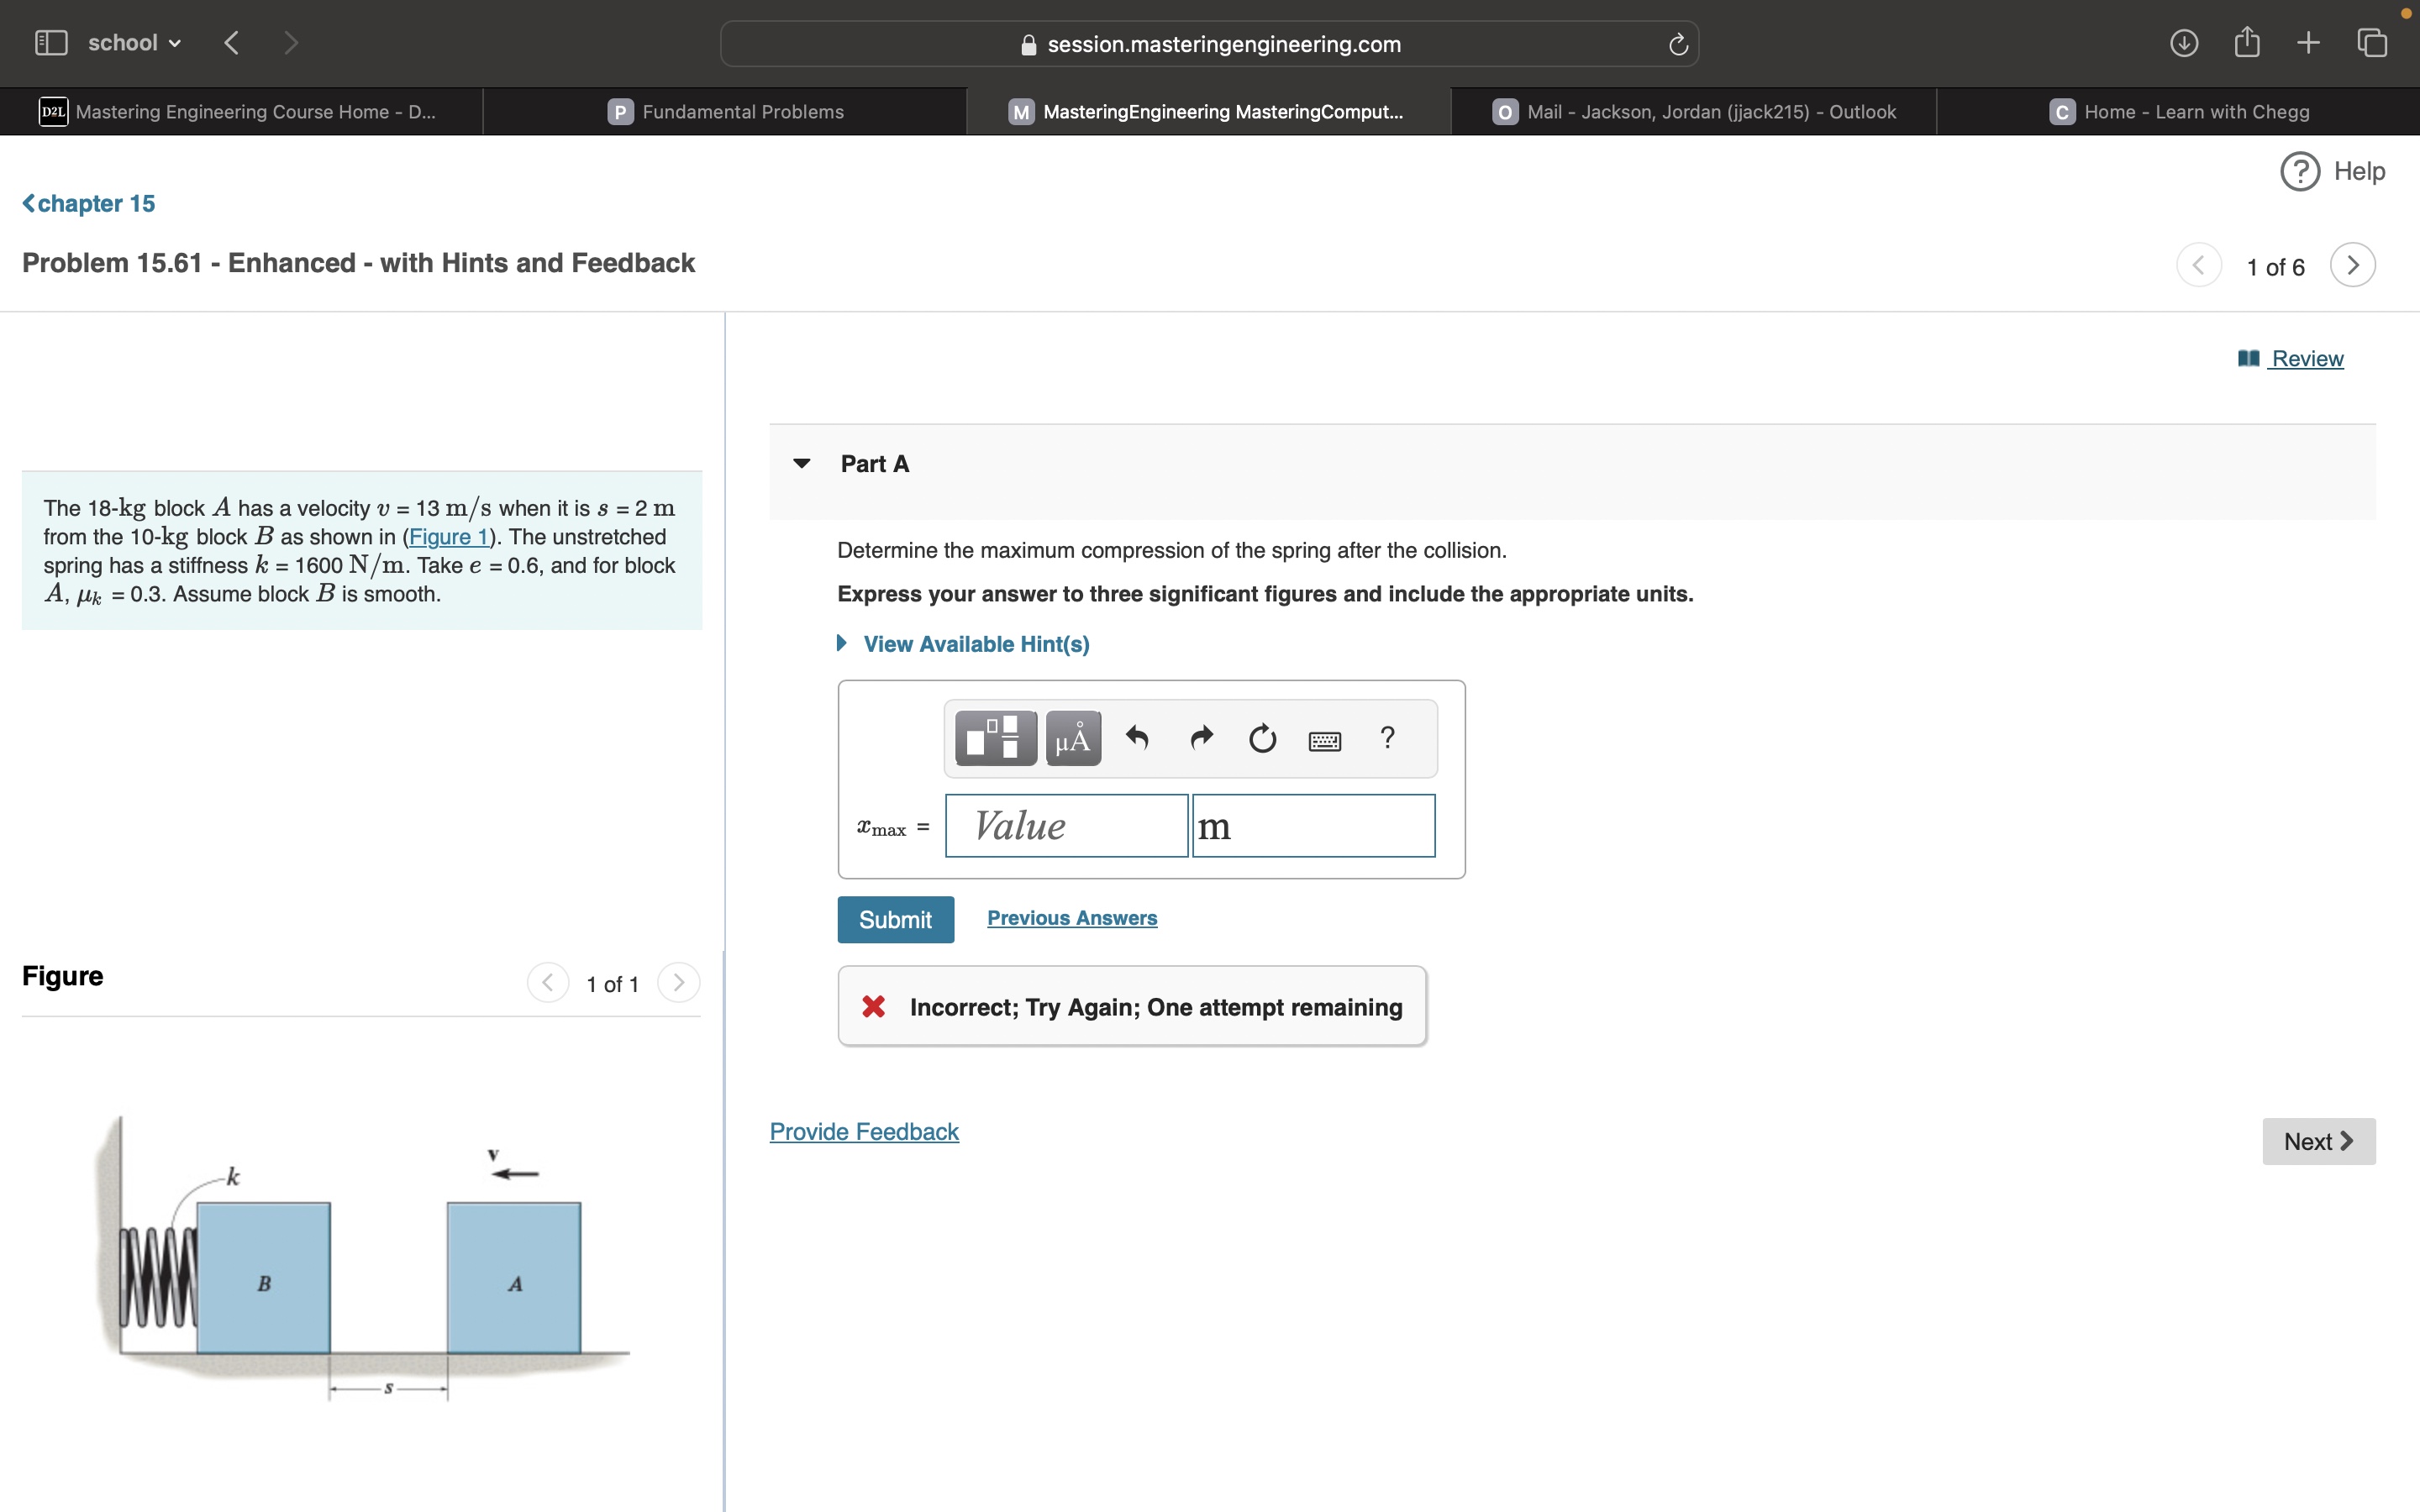Open the Figure 1 link in the problem text
Image resolution: width=2420 pixels, height=1512 pixels.
pyautogui.click(x=448, y=537)
